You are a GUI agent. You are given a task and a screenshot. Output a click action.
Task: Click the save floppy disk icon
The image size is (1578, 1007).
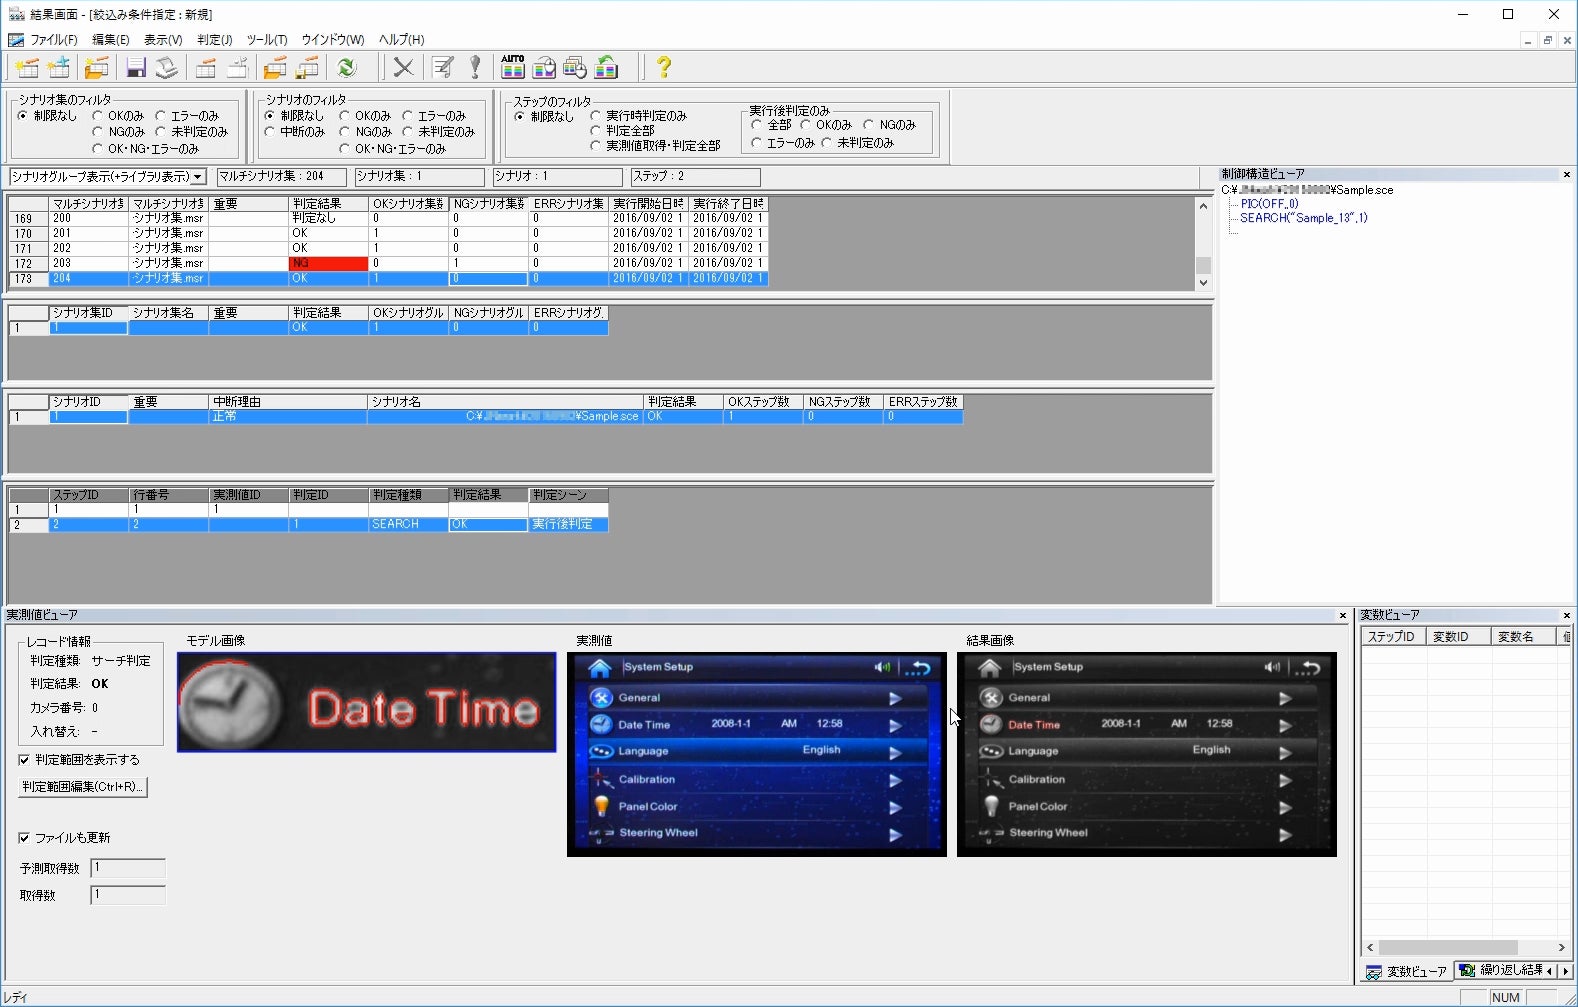coord(136,67)
